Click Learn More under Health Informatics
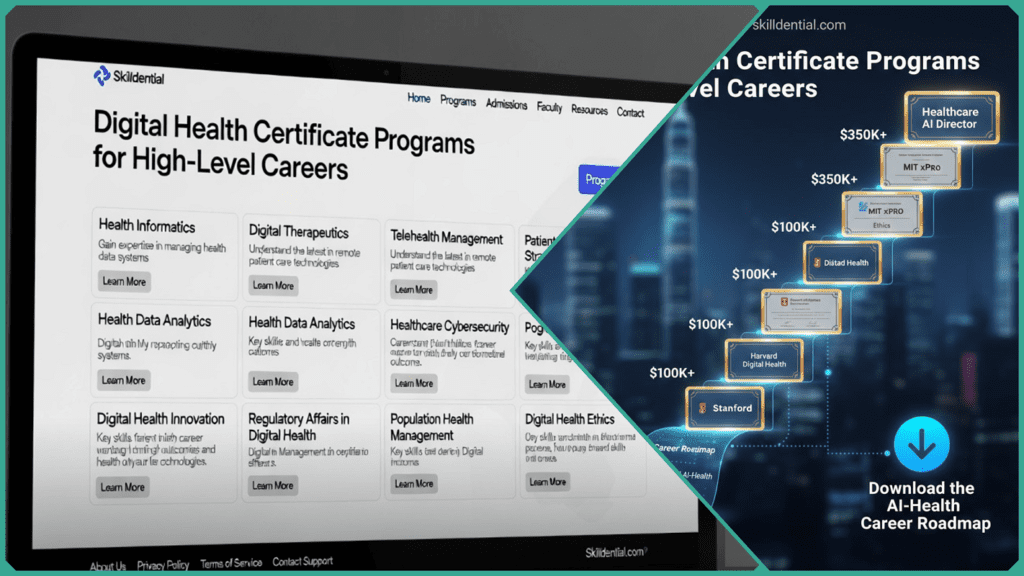This screenshot has height=576, width=1024. point(122,281)
